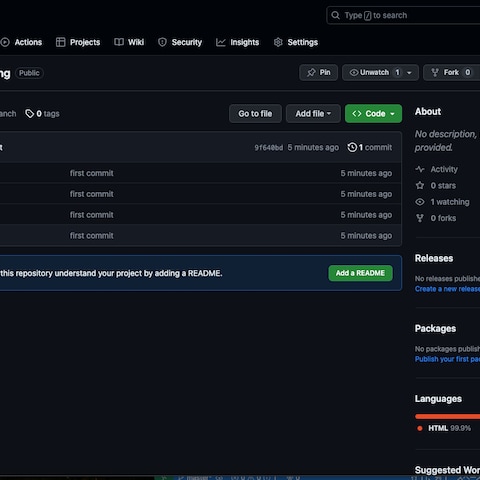Open the Projects tab
This screenshot has height=480, width=480.
pyautogui.click(x=78, y=42)
